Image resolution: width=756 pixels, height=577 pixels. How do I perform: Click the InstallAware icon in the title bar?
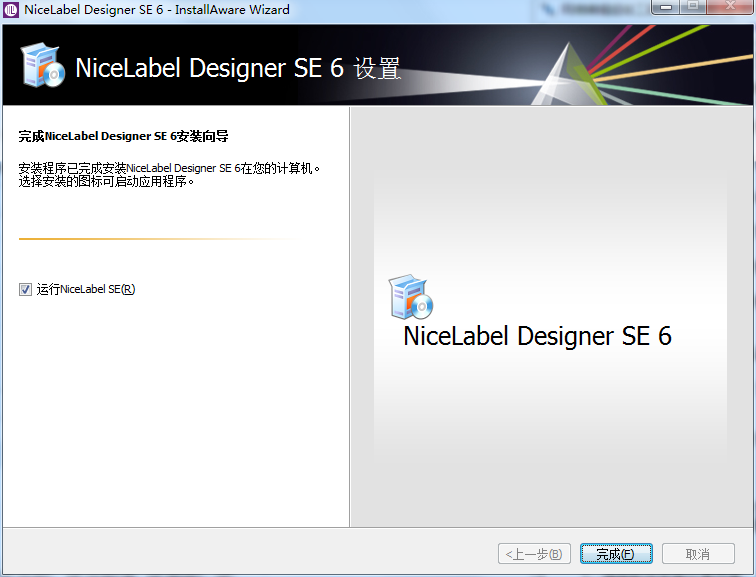click(12, 10)
